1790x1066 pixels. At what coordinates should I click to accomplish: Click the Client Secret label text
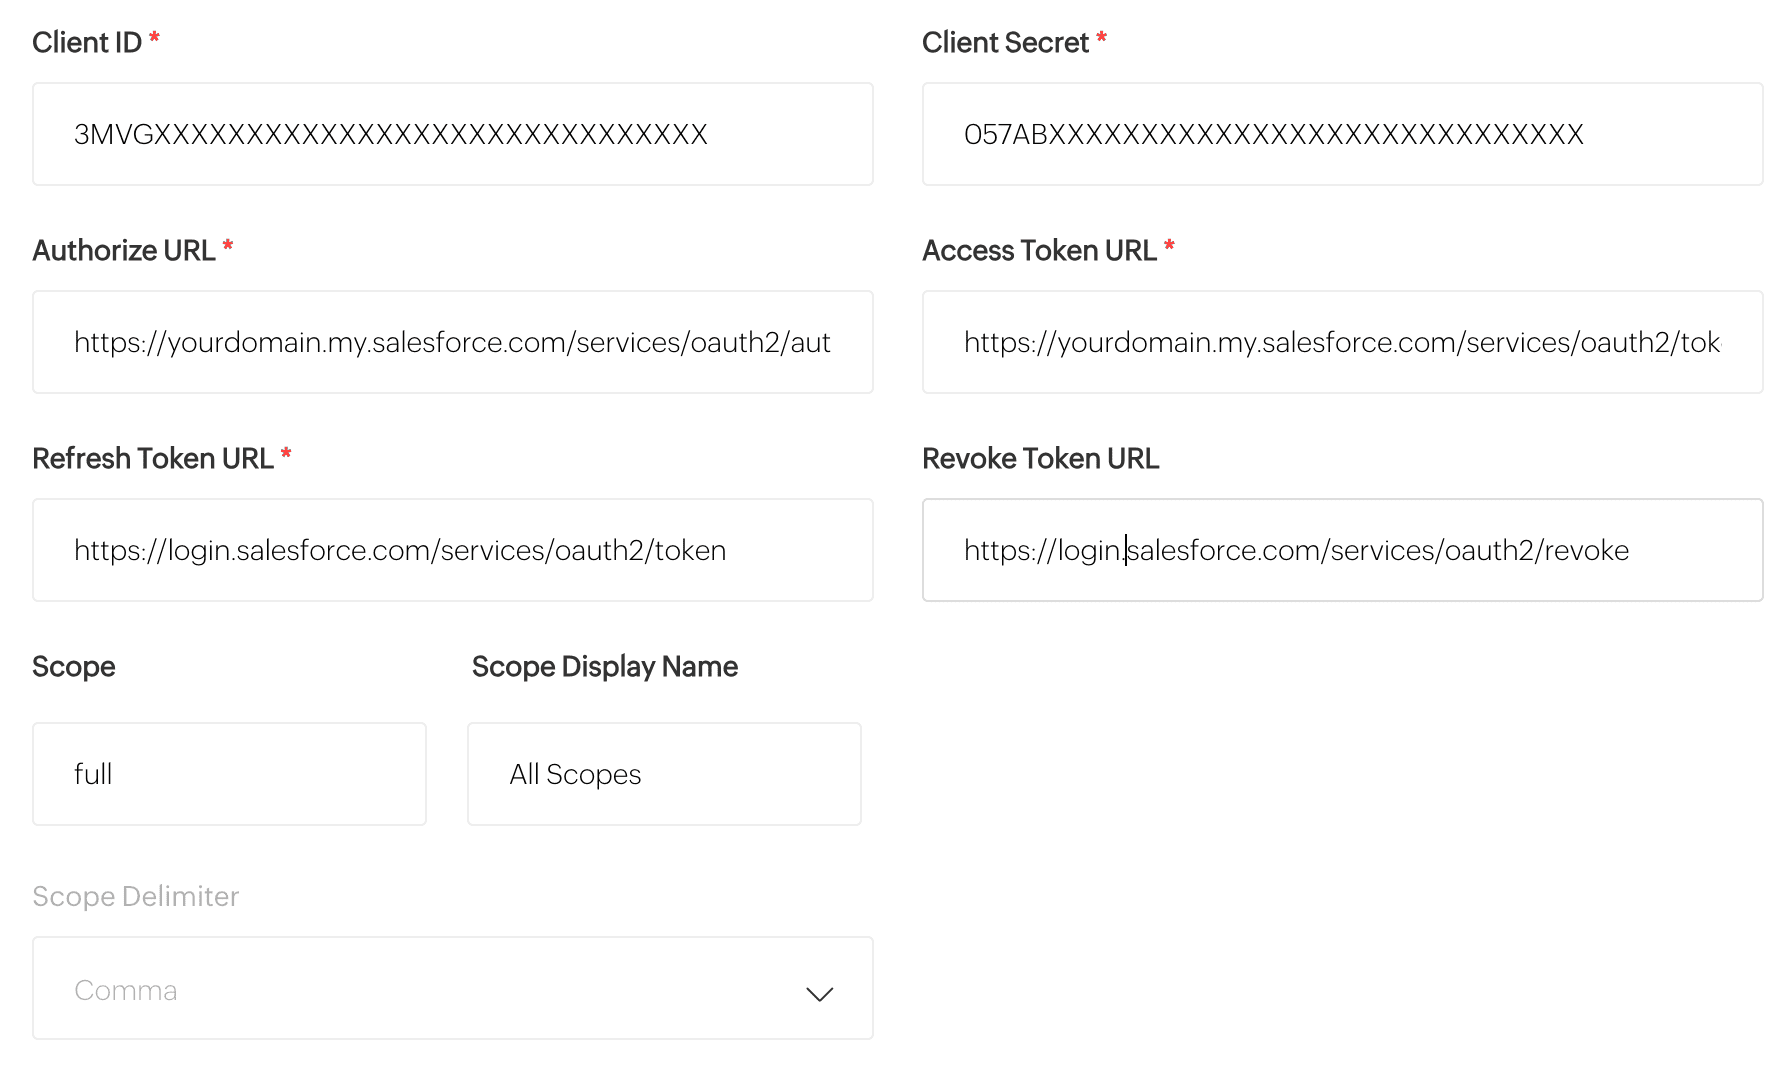(x=1005, y=42)
